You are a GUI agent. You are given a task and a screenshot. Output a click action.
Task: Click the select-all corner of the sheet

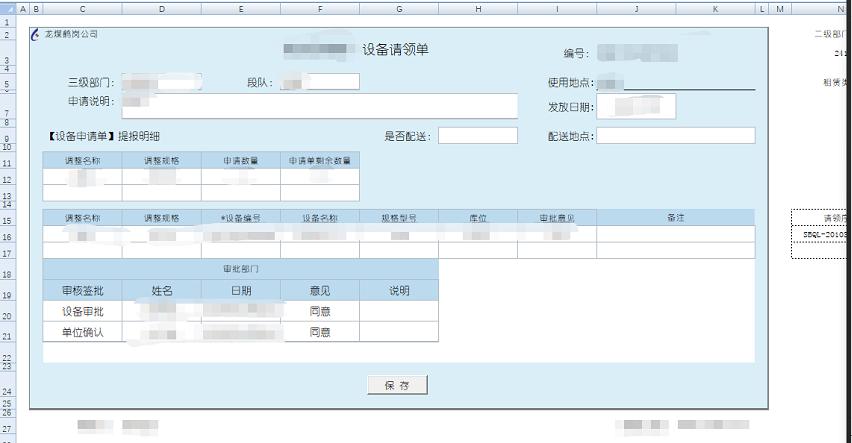8,9
